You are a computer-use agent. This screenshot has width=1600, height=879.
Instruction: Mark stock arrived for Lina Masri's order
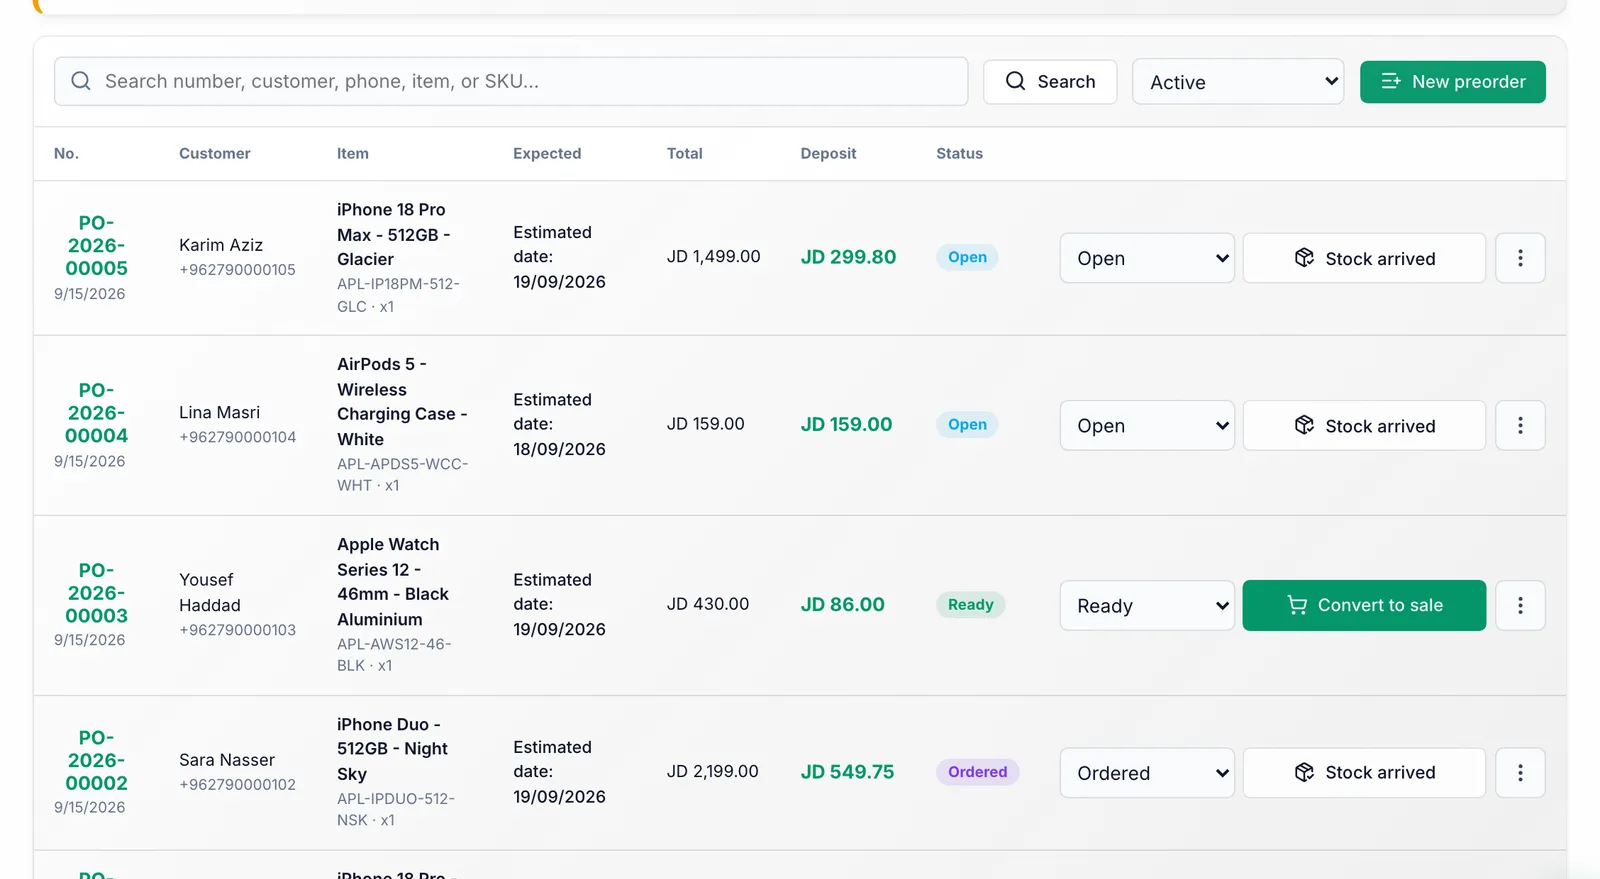[x=1364, y=426]
